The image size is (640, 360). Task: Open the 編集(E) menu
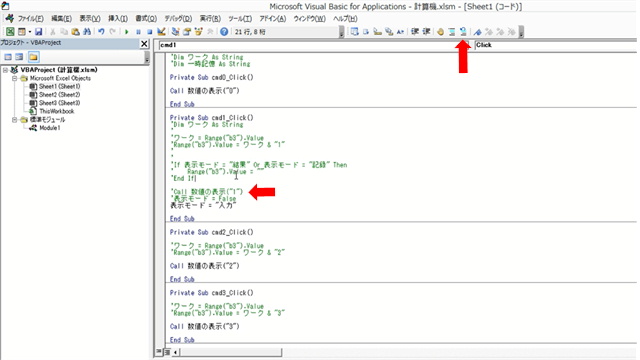tap(61, 19)
